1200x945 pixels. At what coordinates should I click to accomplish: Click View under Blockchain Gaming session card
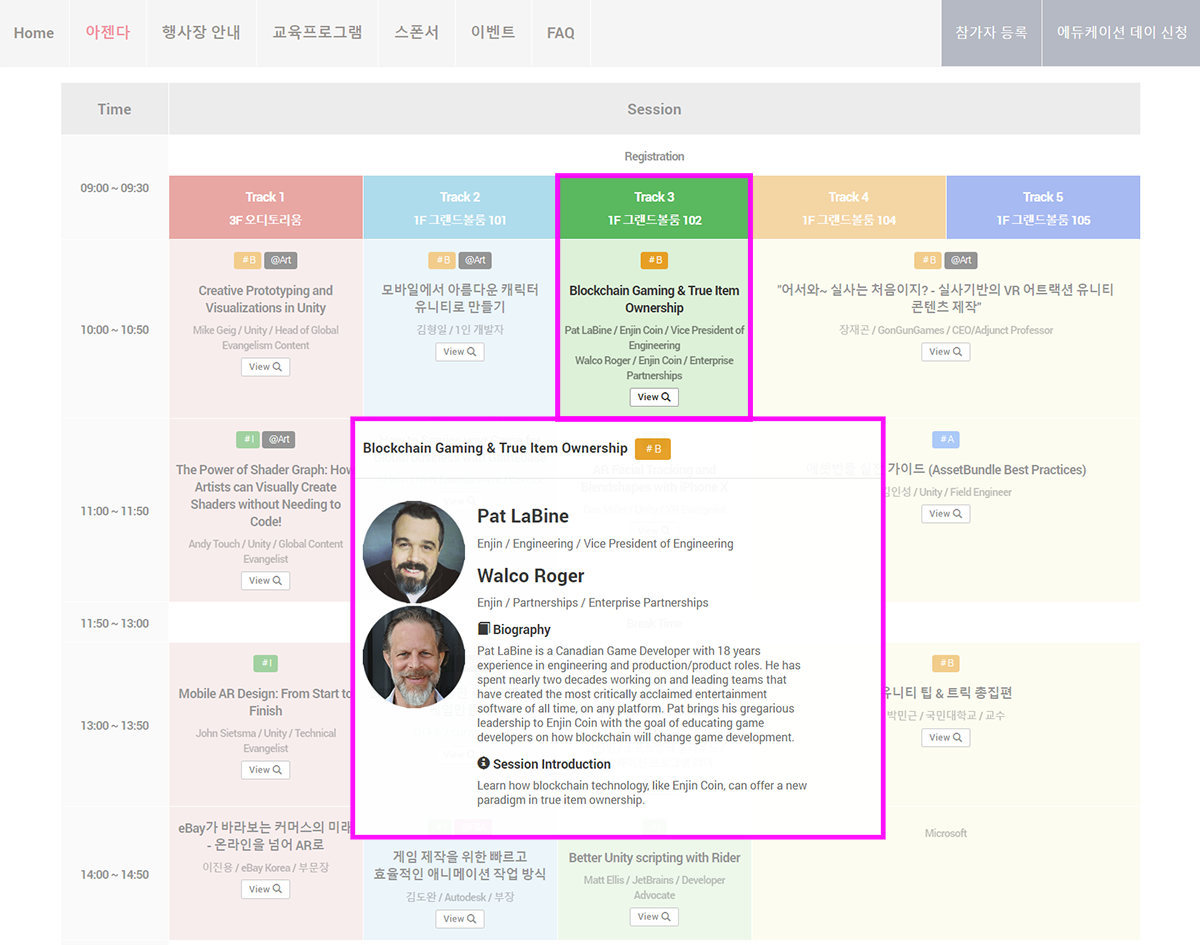click(654, 397)
